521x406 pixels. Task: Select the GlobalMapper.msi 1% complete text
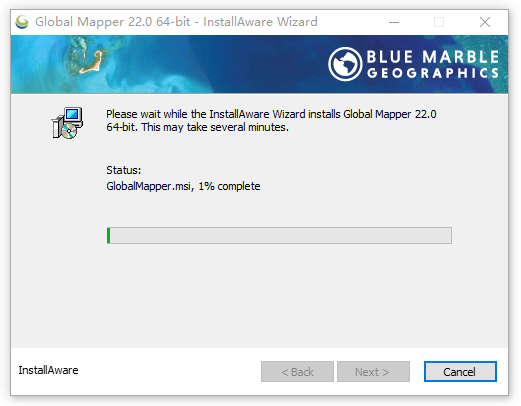click(183, 186)
